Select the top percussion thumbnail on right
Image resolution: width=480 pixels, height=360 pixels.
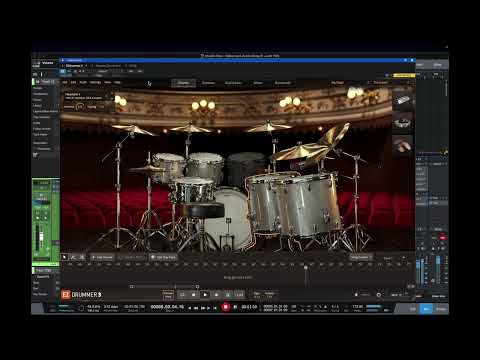(402, 100)
